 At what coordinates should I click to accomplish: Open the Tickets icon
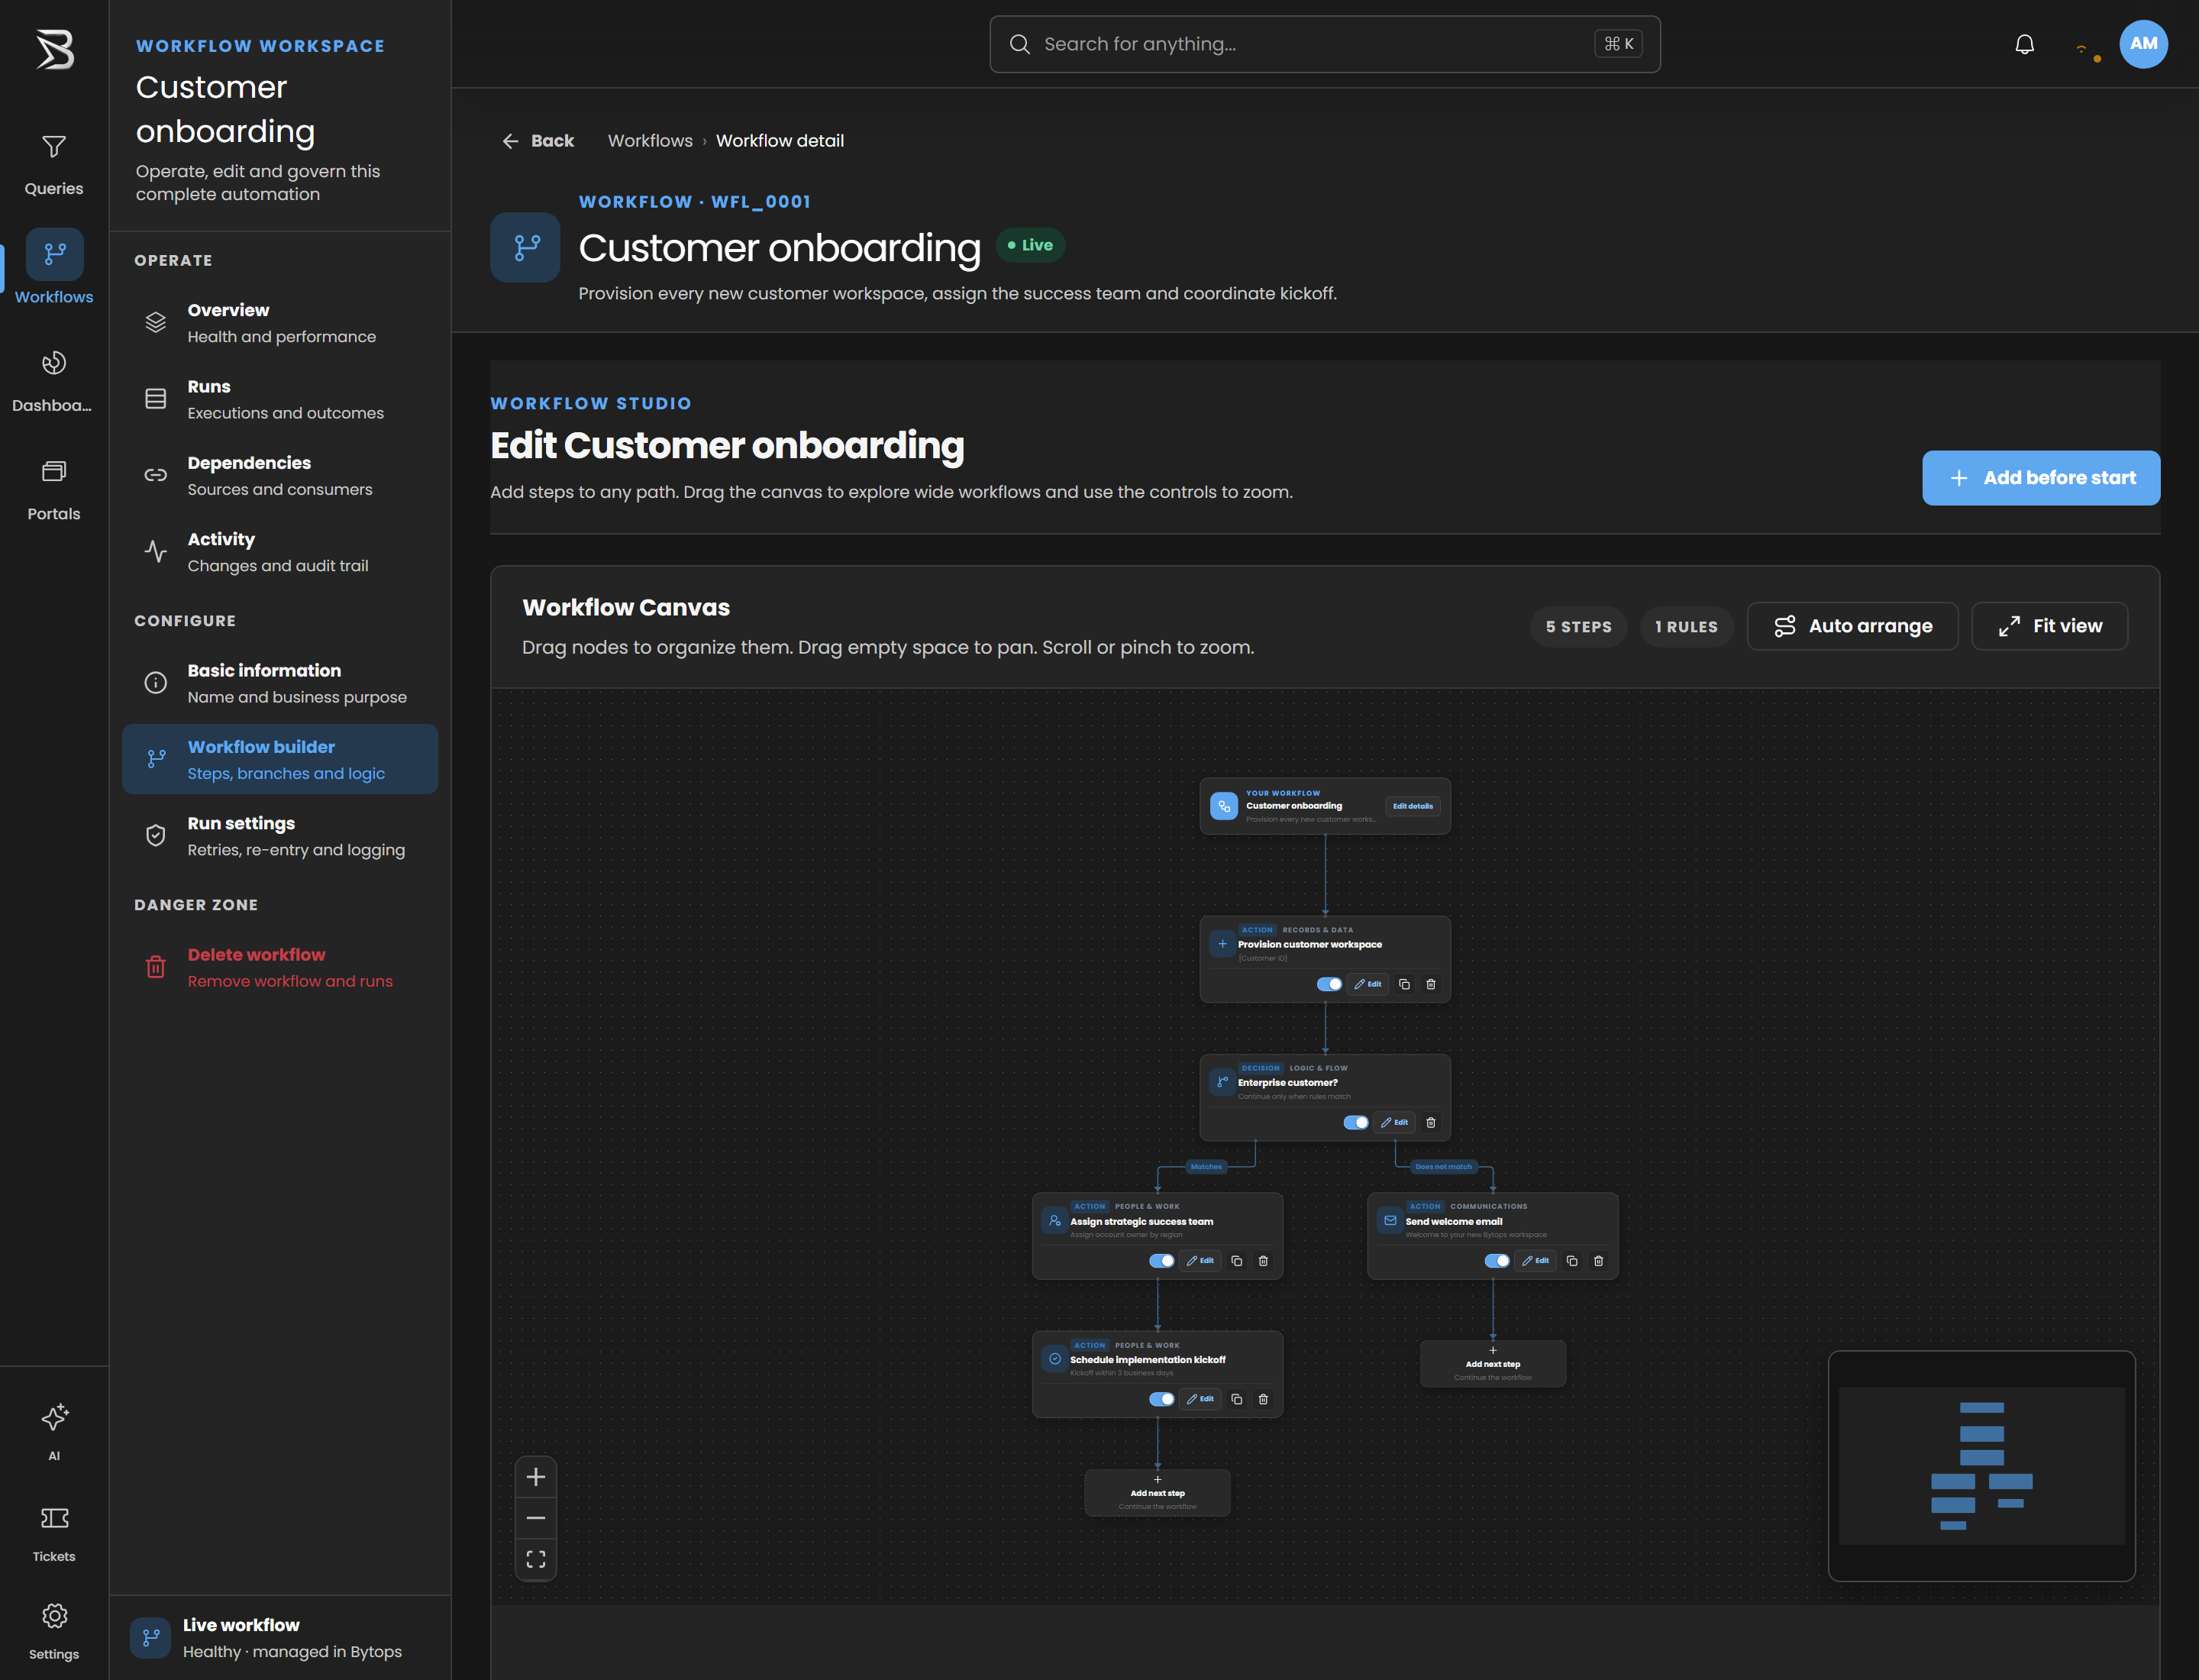[x=54, y=1518]
